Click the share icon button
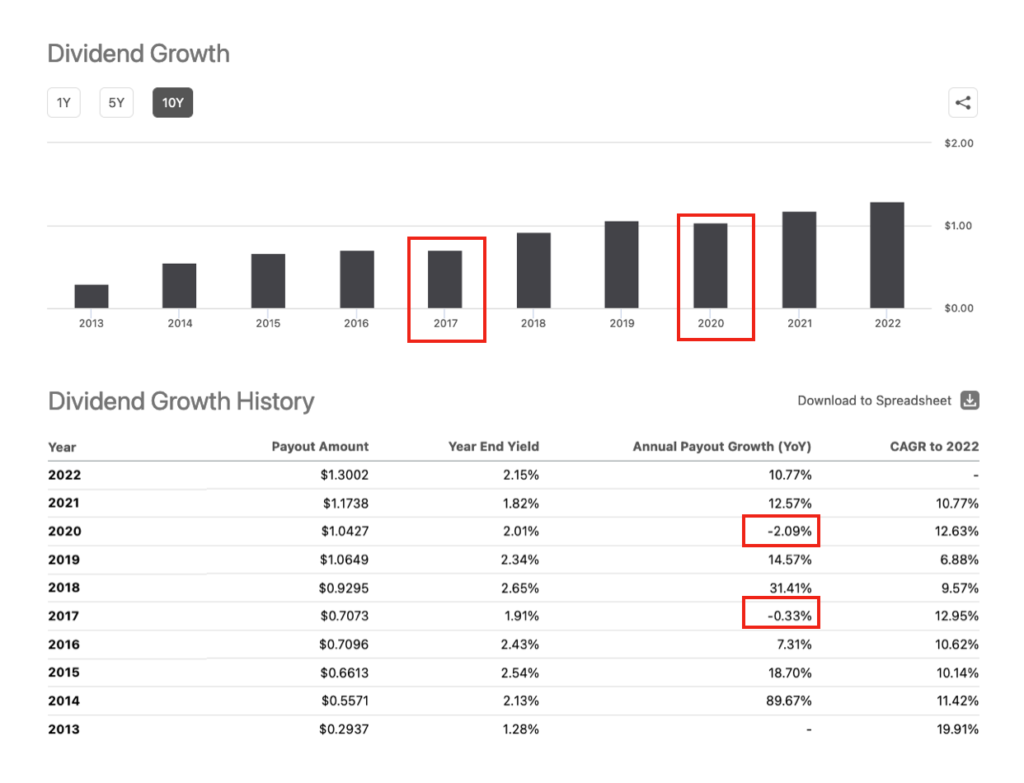The image size is (1024, 783). pos(963,103)
